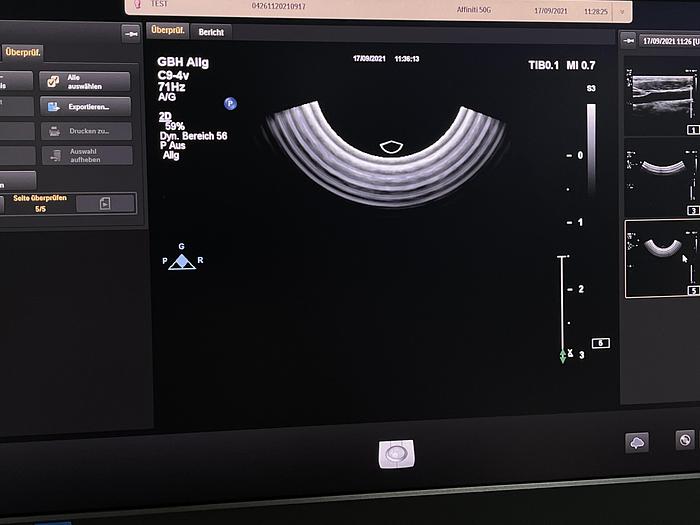Click the depth scale 2 marker
This screenshot has height=525, width=700.
pyautogui.click(x=581, y=289)
